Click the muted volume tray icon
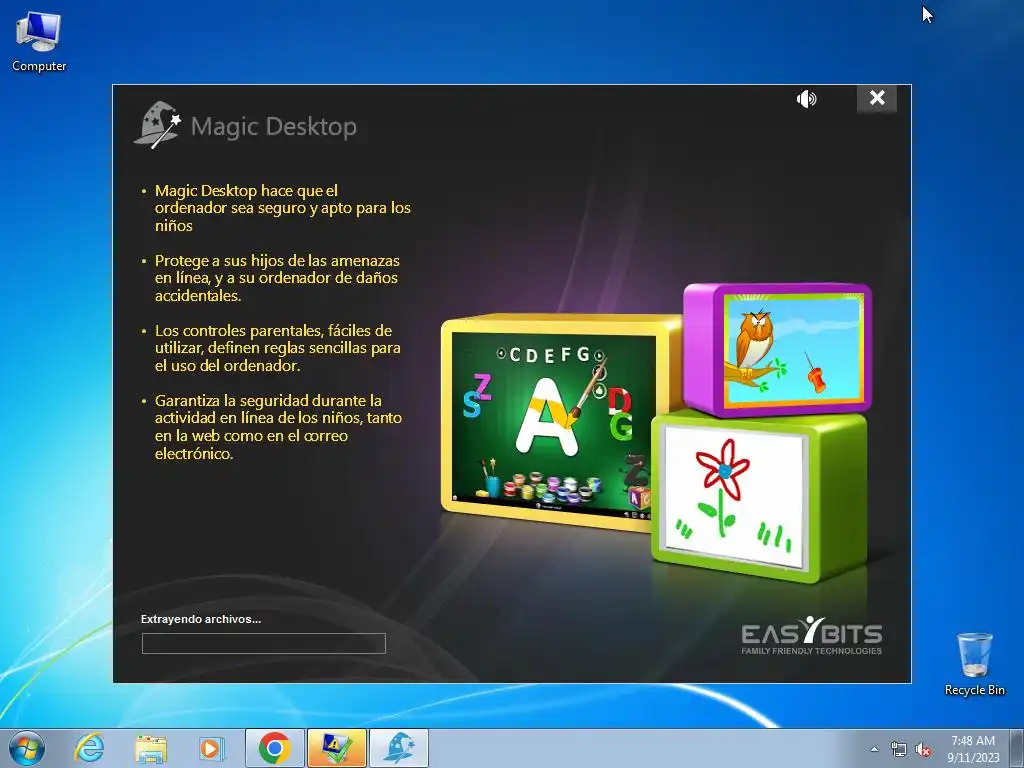 click(923, 750)
